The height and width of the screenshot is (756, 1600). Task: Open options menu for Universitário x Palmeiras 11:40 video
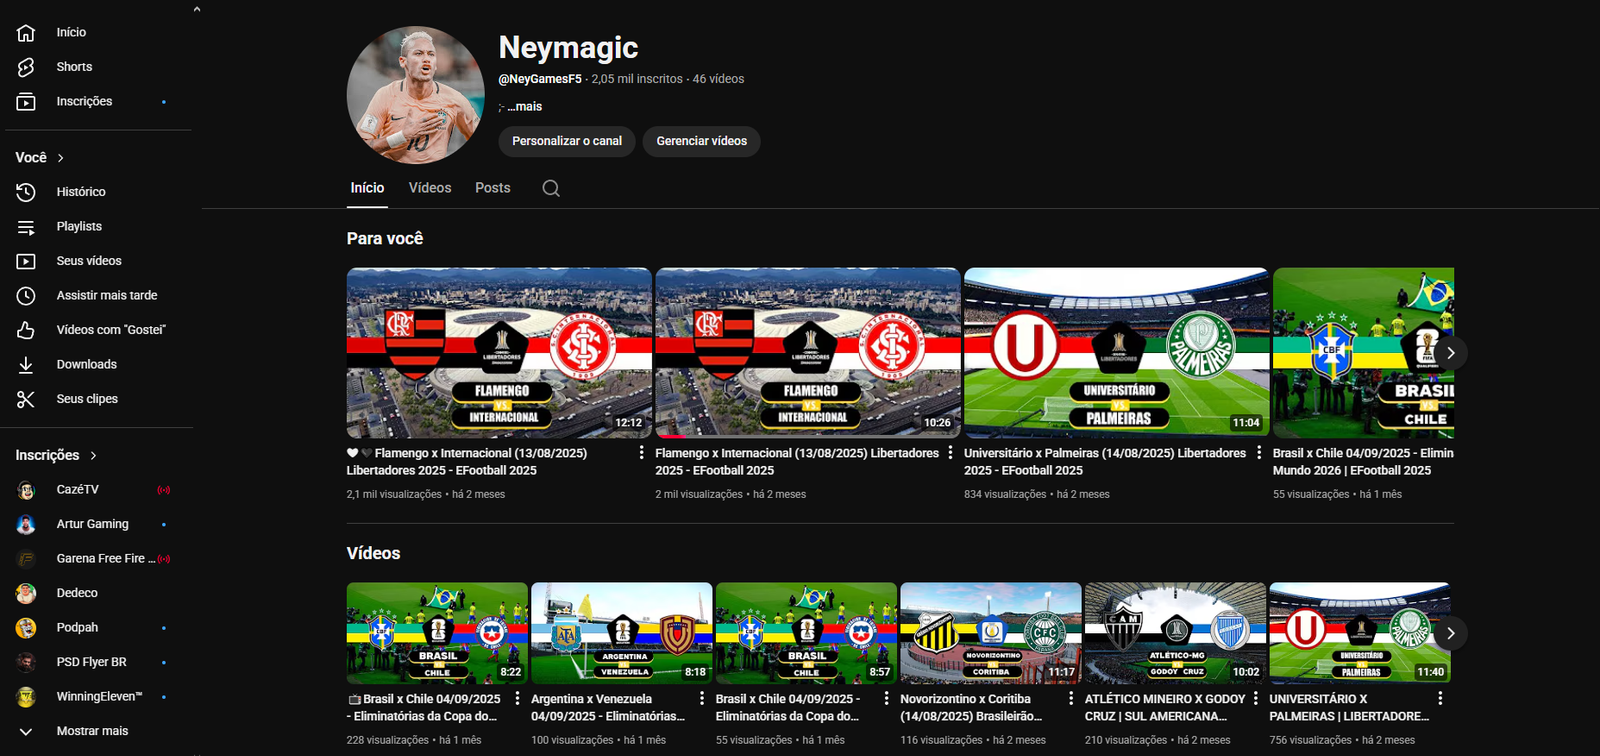(1440, 699)
